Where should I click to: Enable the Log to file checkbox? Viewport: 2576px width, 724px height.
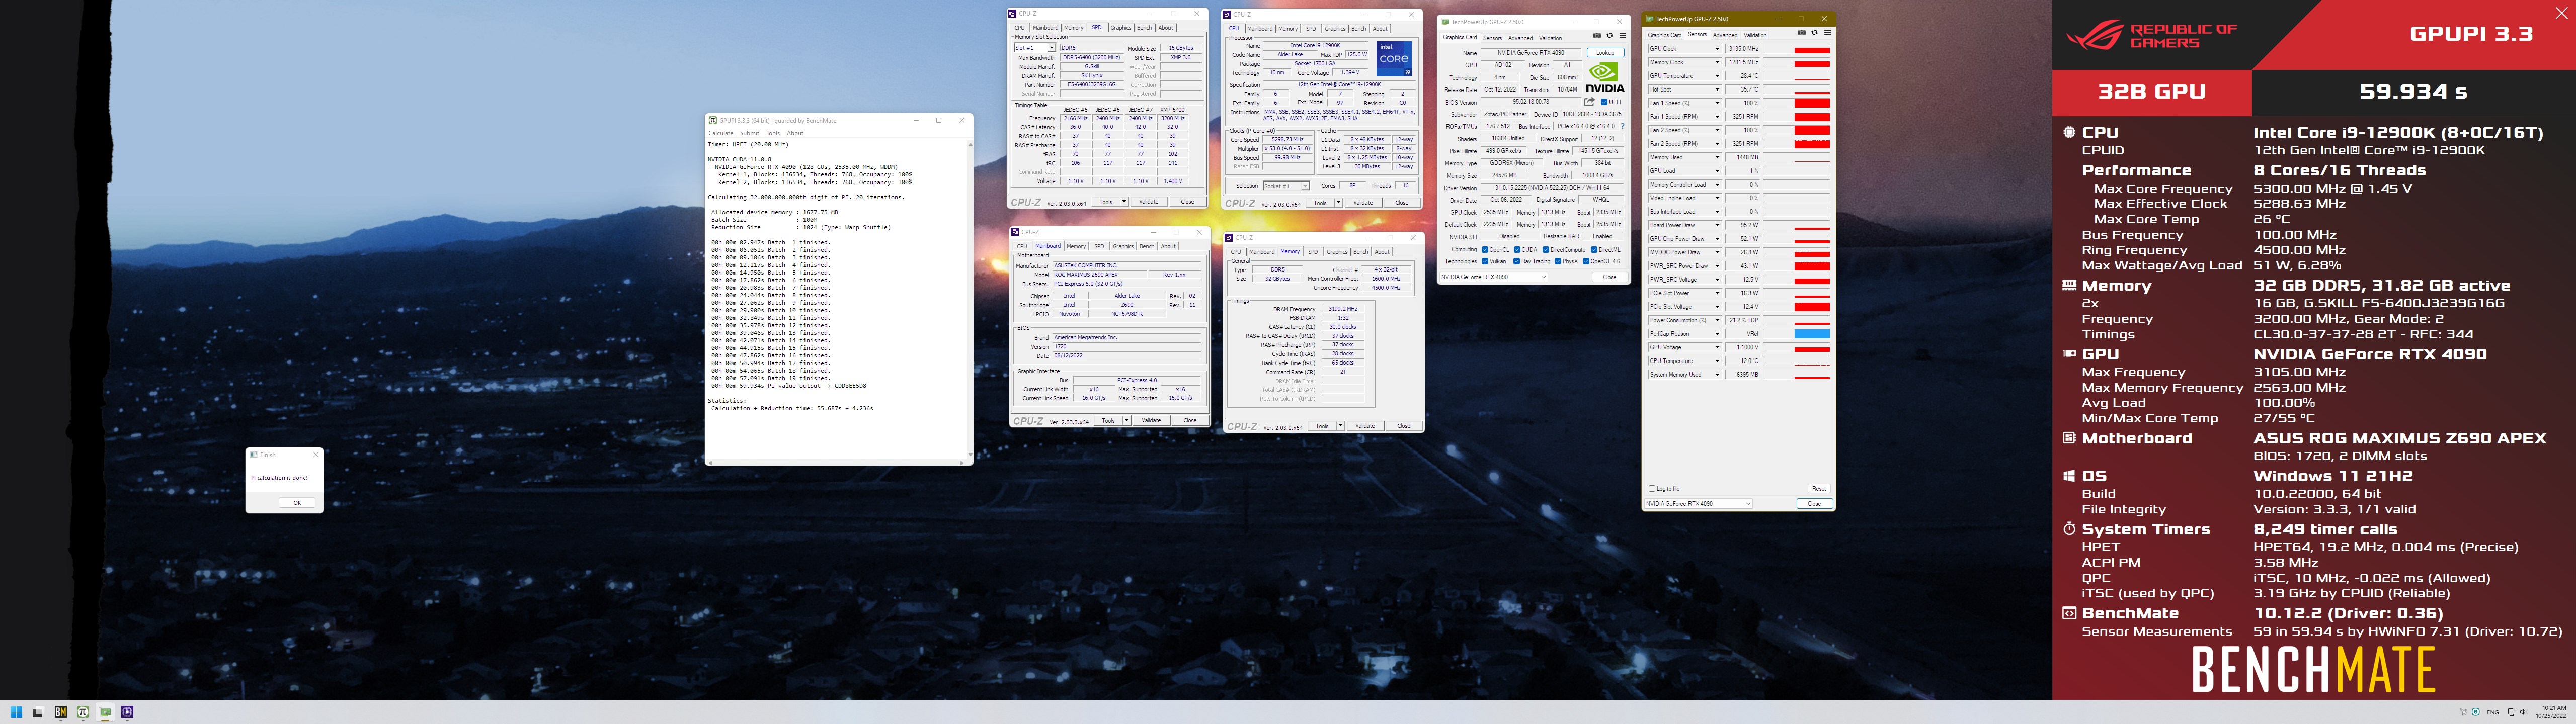point(1651,489)
